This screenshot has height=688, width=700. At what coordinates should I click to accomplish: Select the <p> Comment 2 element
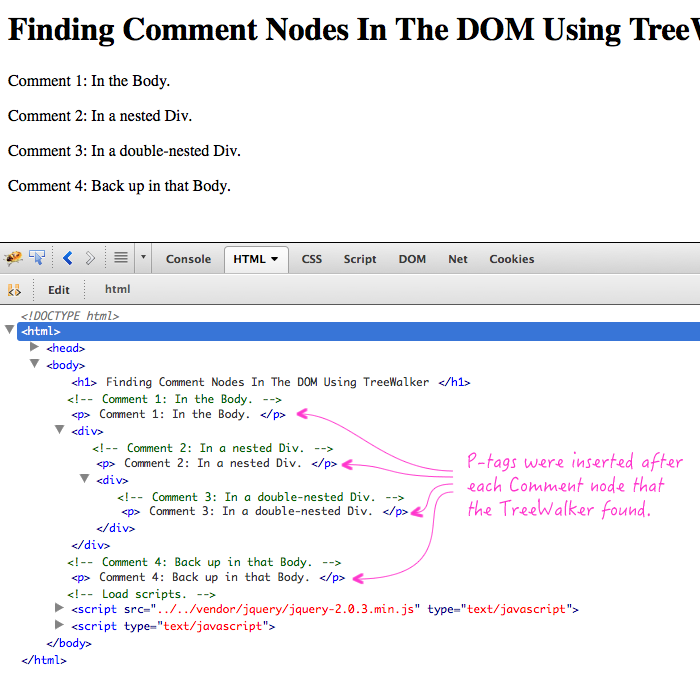(217, 463)
